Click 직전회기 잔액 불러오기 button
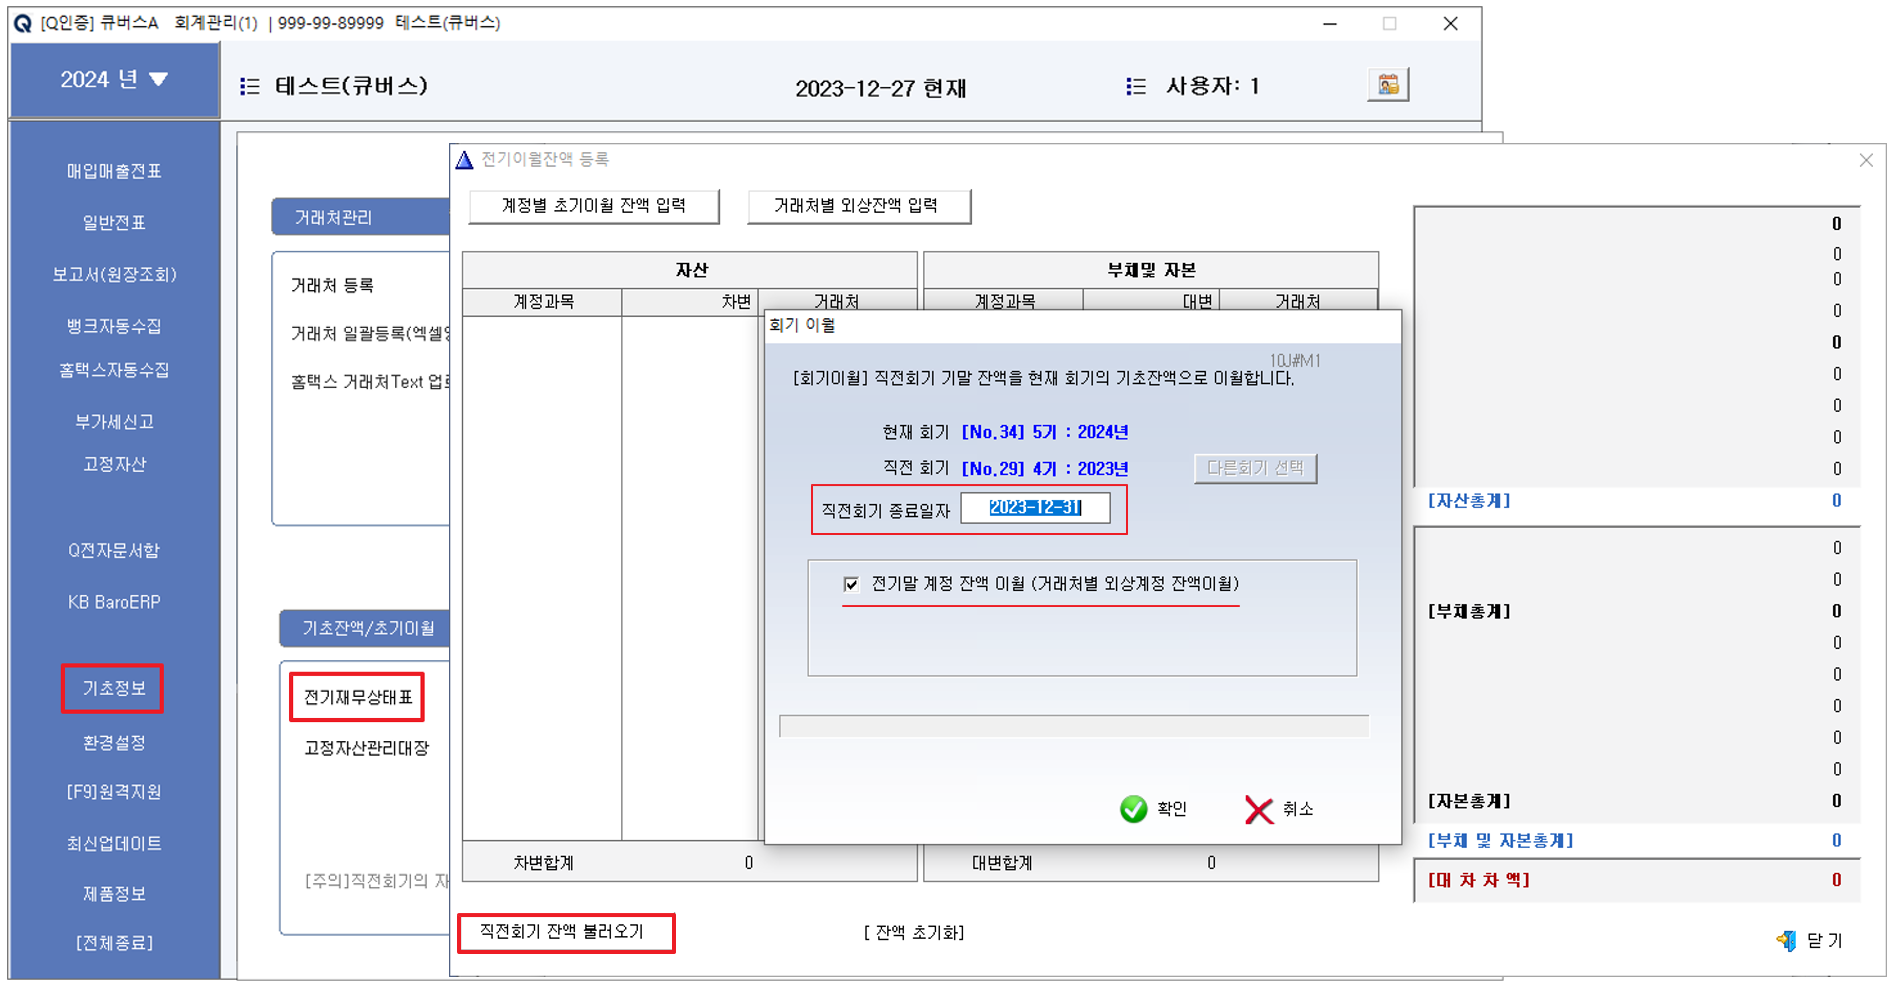 pos(566,932)
